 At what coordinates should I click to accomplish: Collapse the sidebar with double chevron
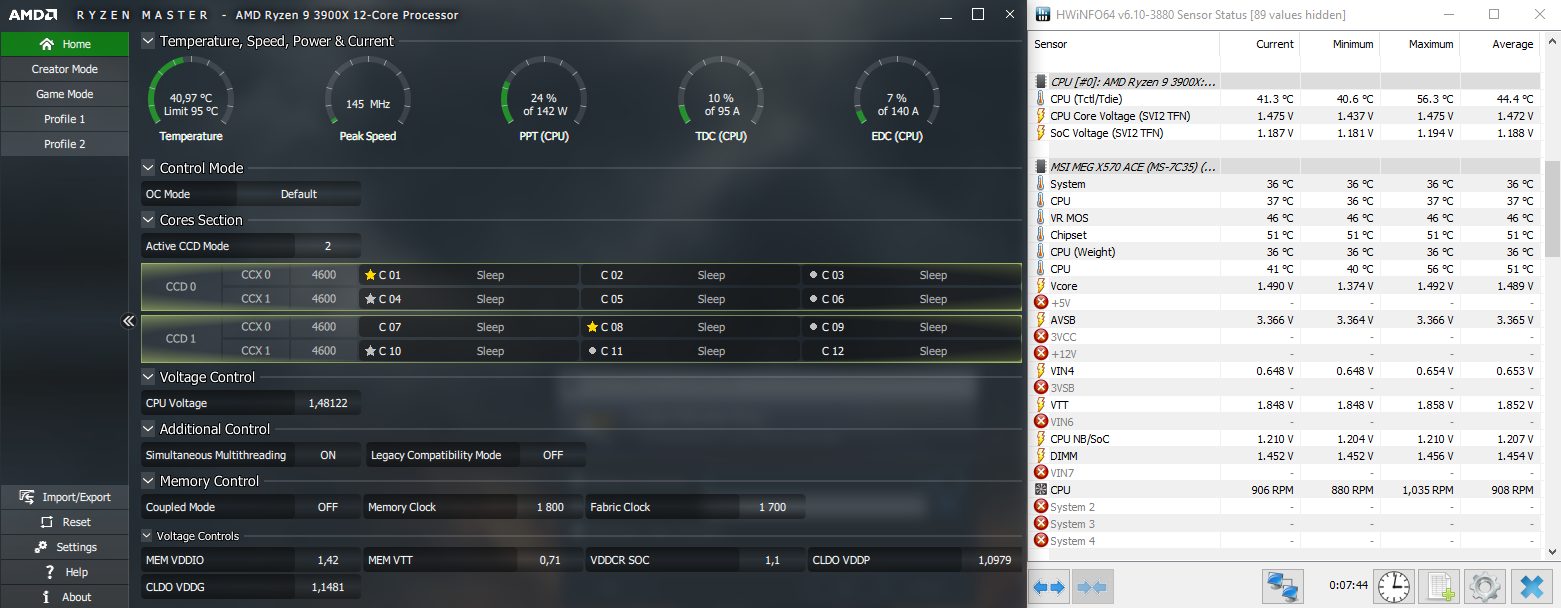[x=128, y=321]
